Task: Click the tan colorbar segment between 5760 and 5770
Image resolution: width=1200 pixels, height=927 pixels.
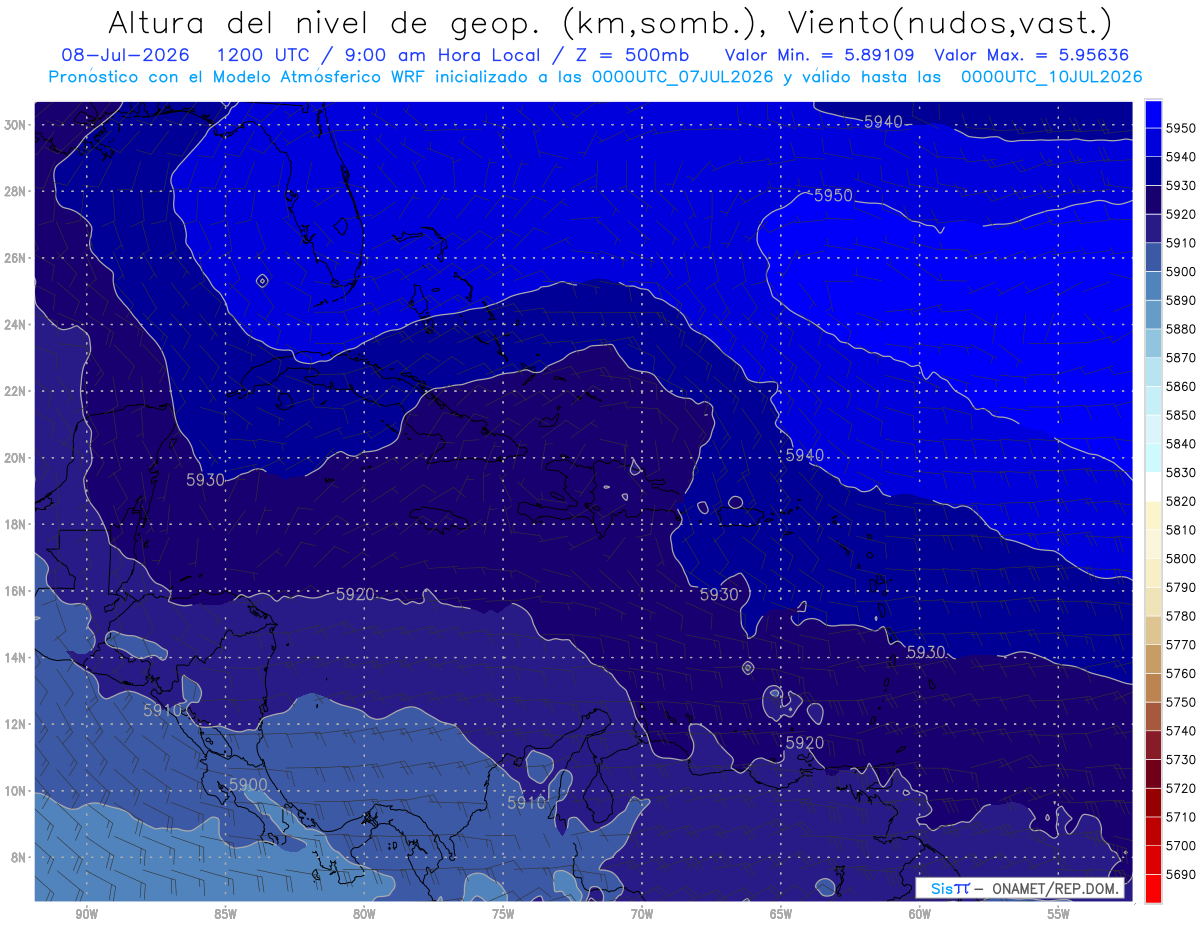Action: tap(1153, 659)
